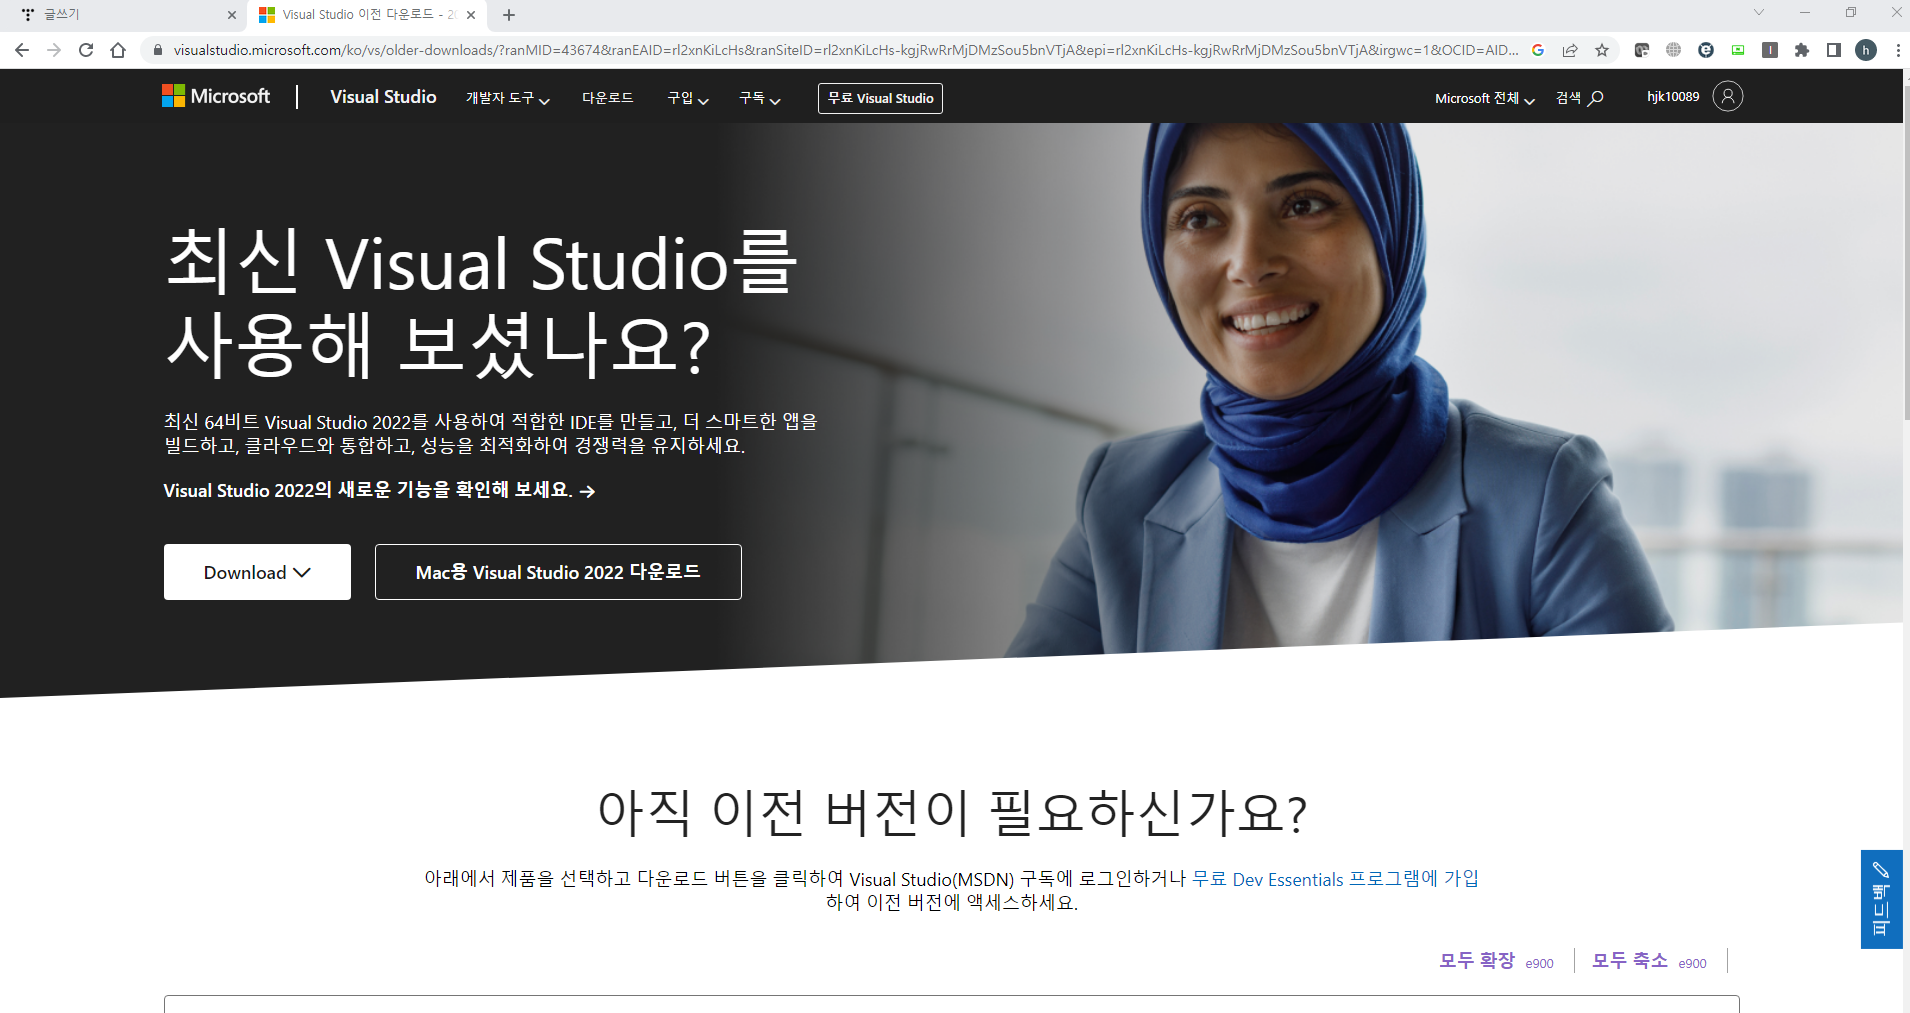
Task: Close the Visual Studio 이전 다운로드 tab
Action: pos(471,15)
